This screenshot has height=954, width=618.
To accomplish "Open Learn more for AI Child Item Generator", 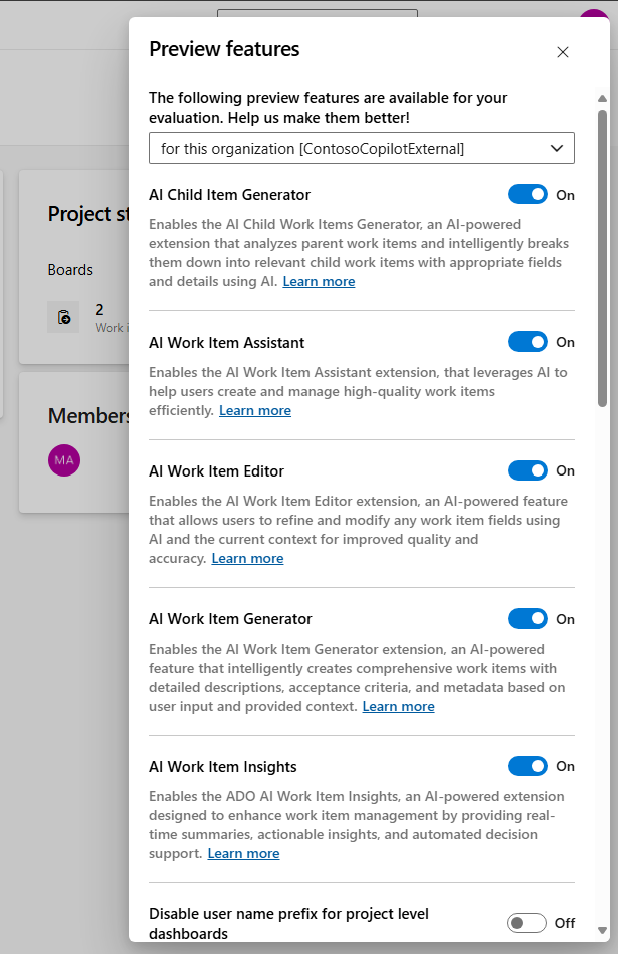I will click(x=318, y=281).
